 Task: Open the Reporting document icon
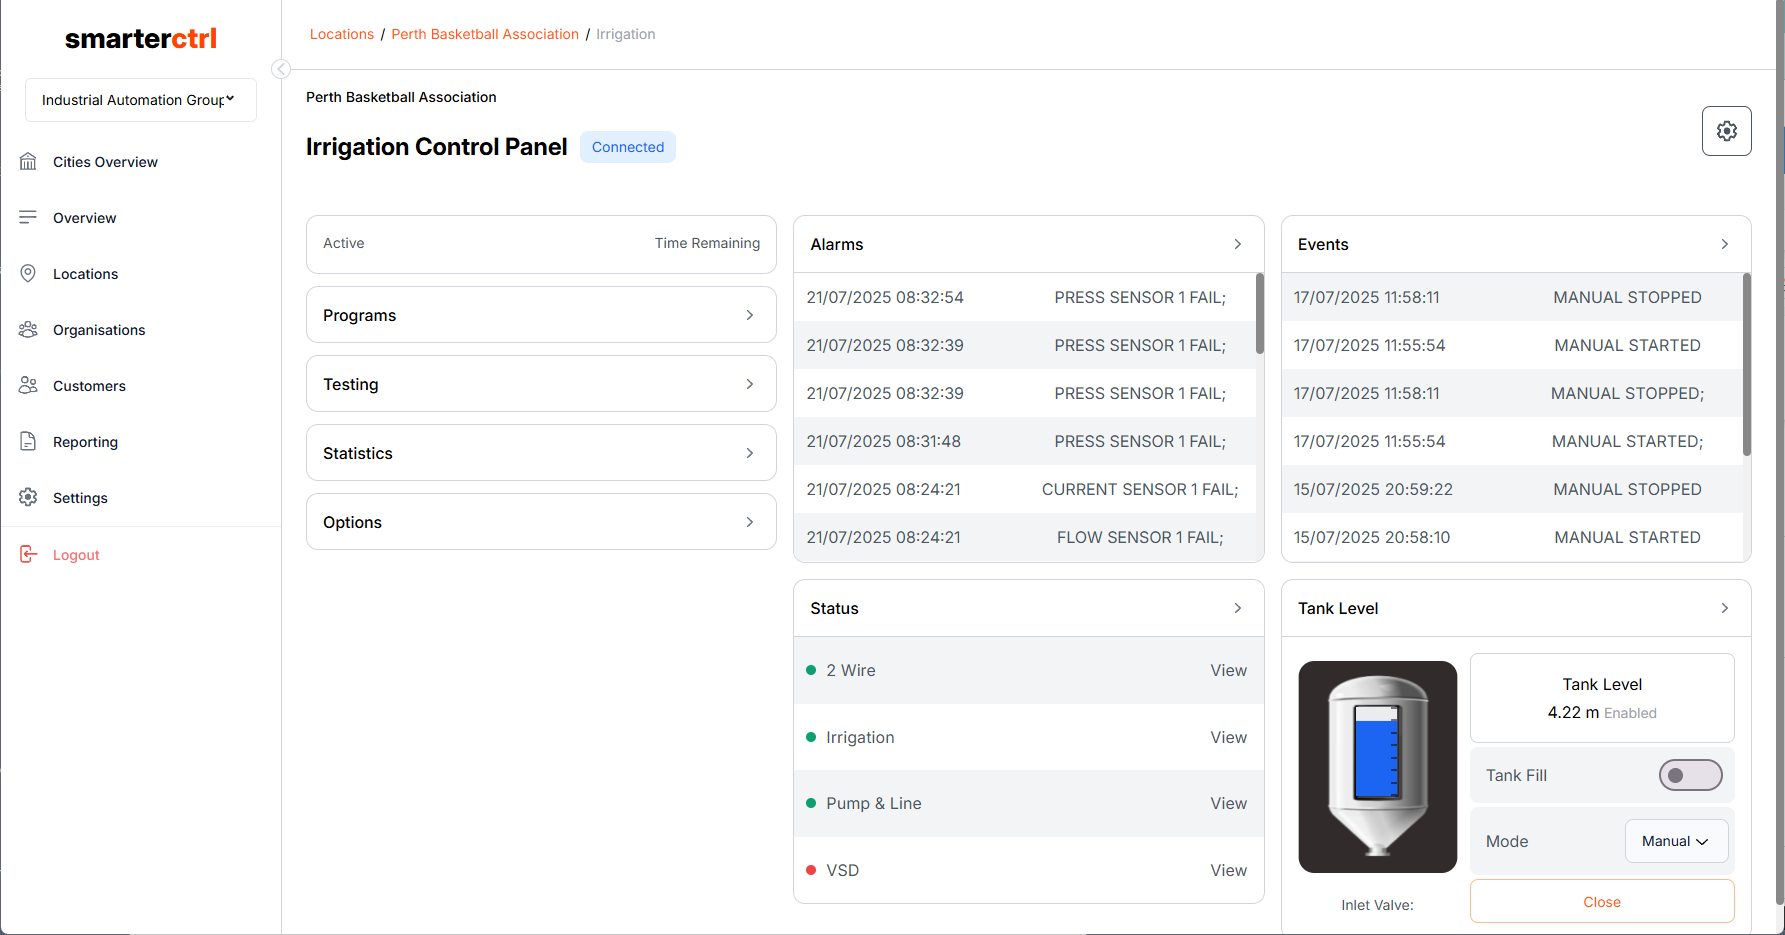[x=28, y=442]
